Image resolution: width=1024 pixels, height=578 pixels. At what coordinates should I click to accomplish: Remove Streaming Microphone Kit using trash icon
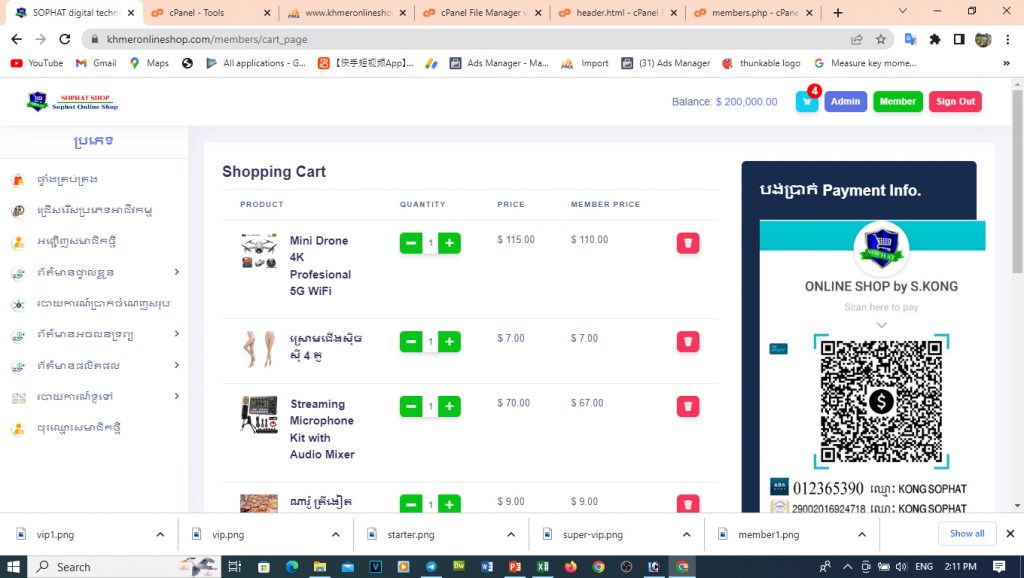coord(688,406)
